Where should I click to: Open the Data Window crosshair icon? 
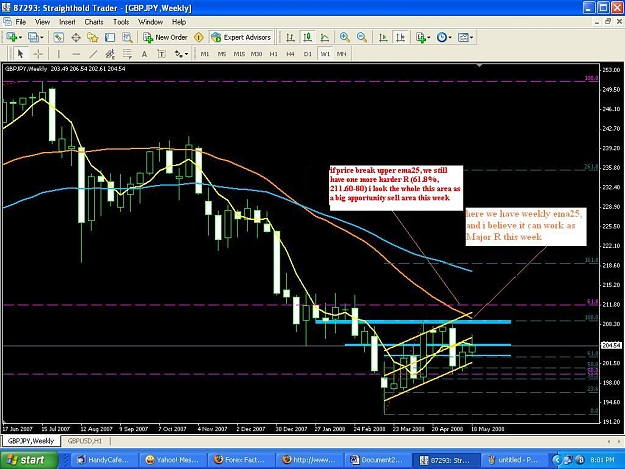point(76,37)
